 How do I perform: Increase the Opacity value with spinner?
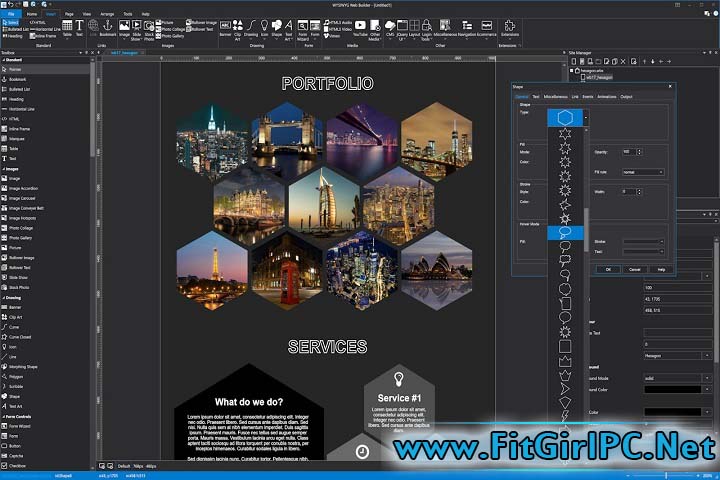(x=639, y=150)
